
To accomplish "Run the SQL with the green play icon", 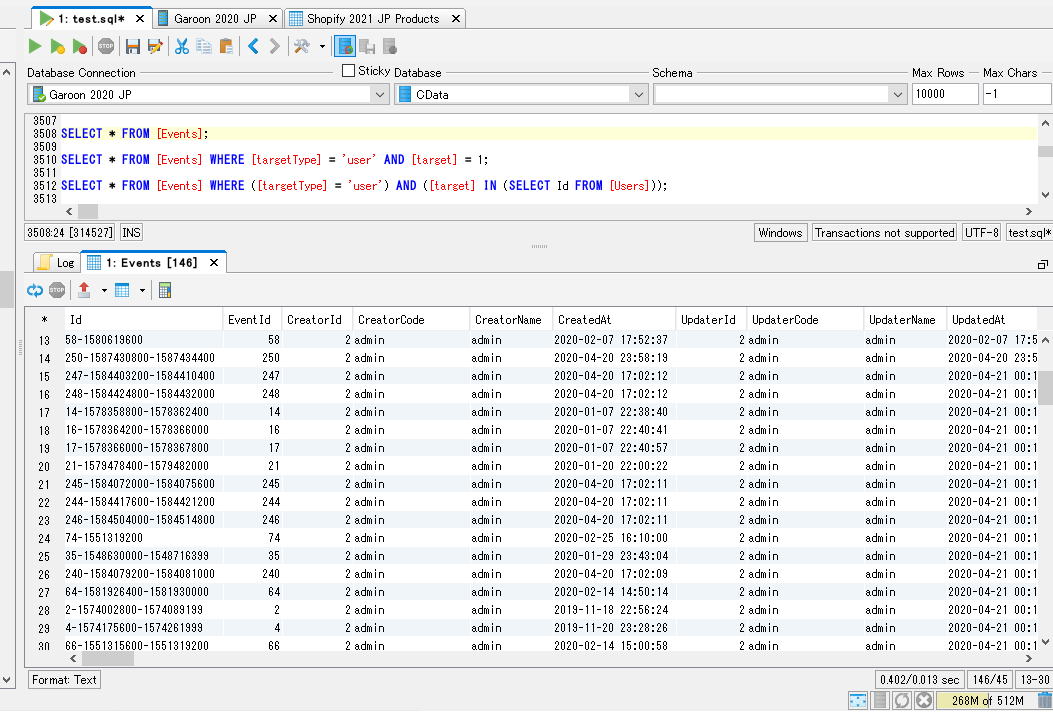I will pos(35,46).
